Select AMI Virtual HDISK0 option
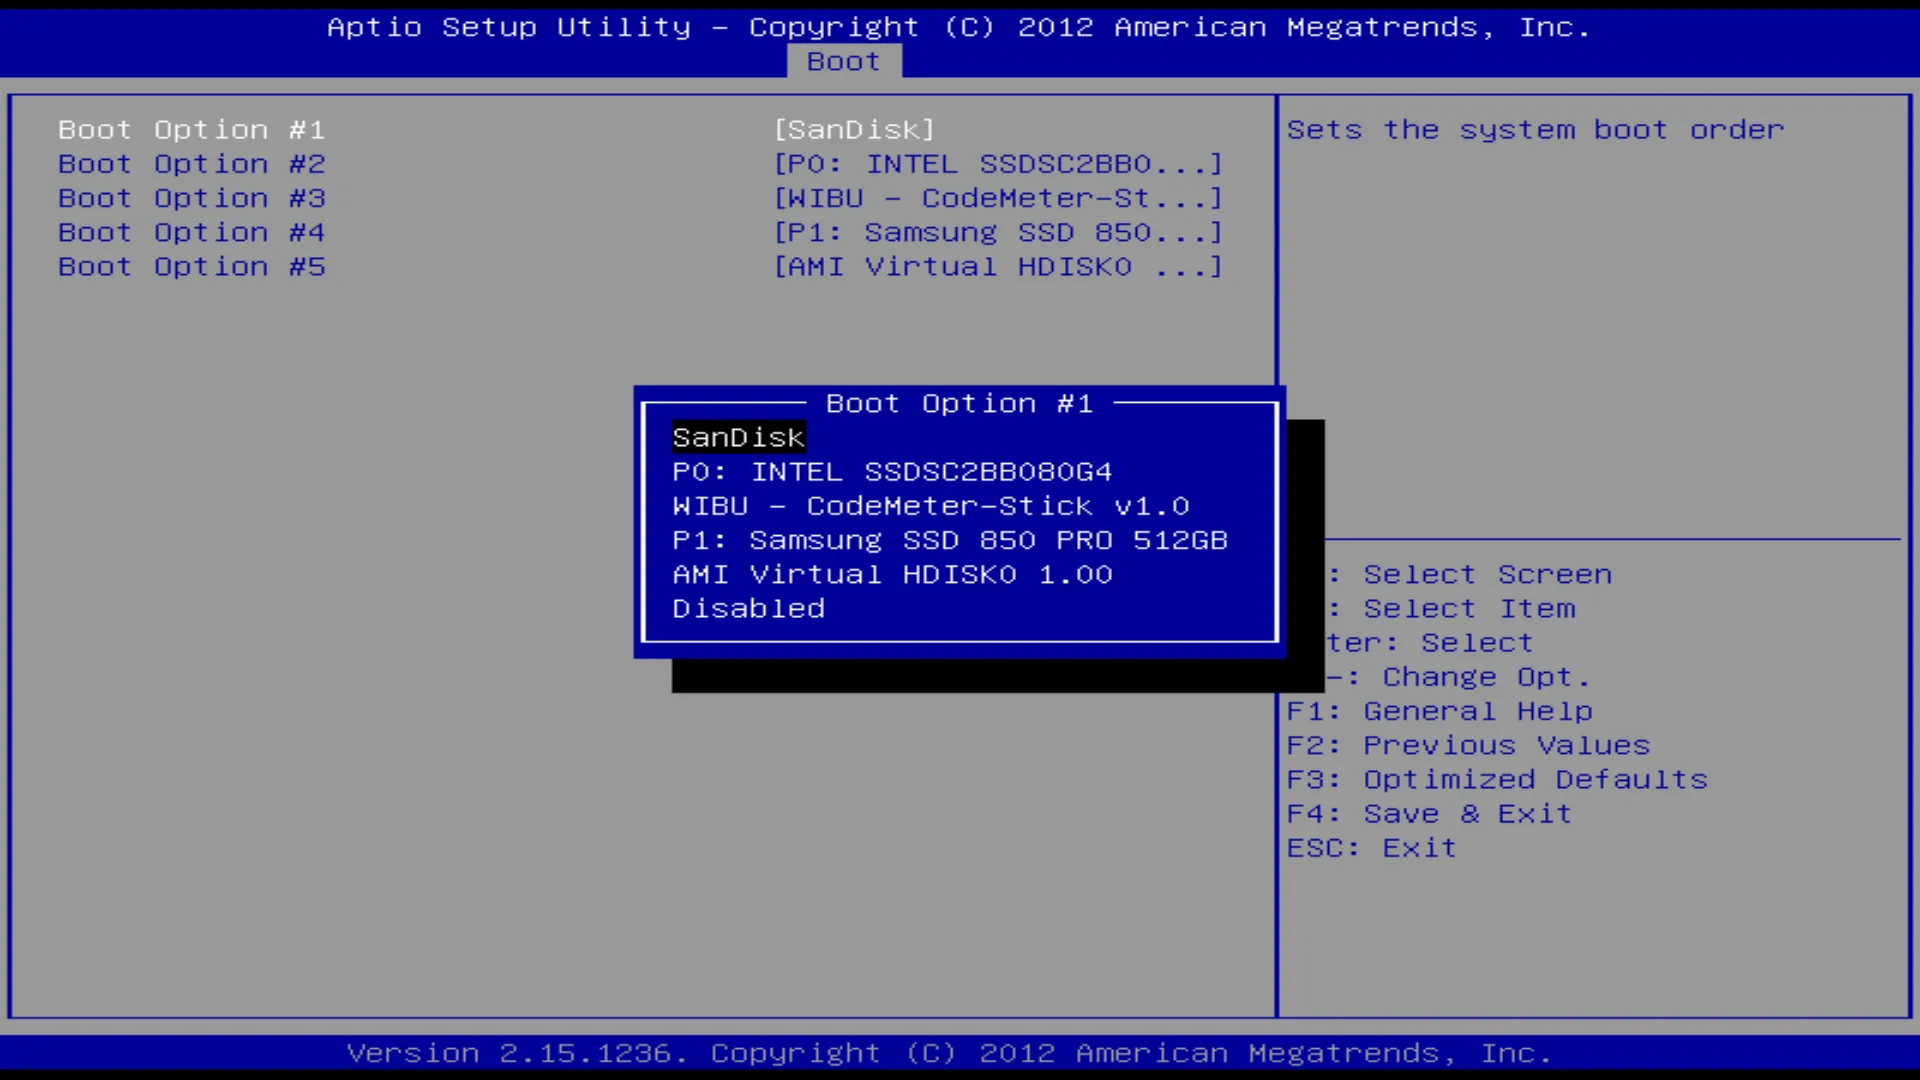Screen dimensions: 1920x1080 click(x=891, y=574)
